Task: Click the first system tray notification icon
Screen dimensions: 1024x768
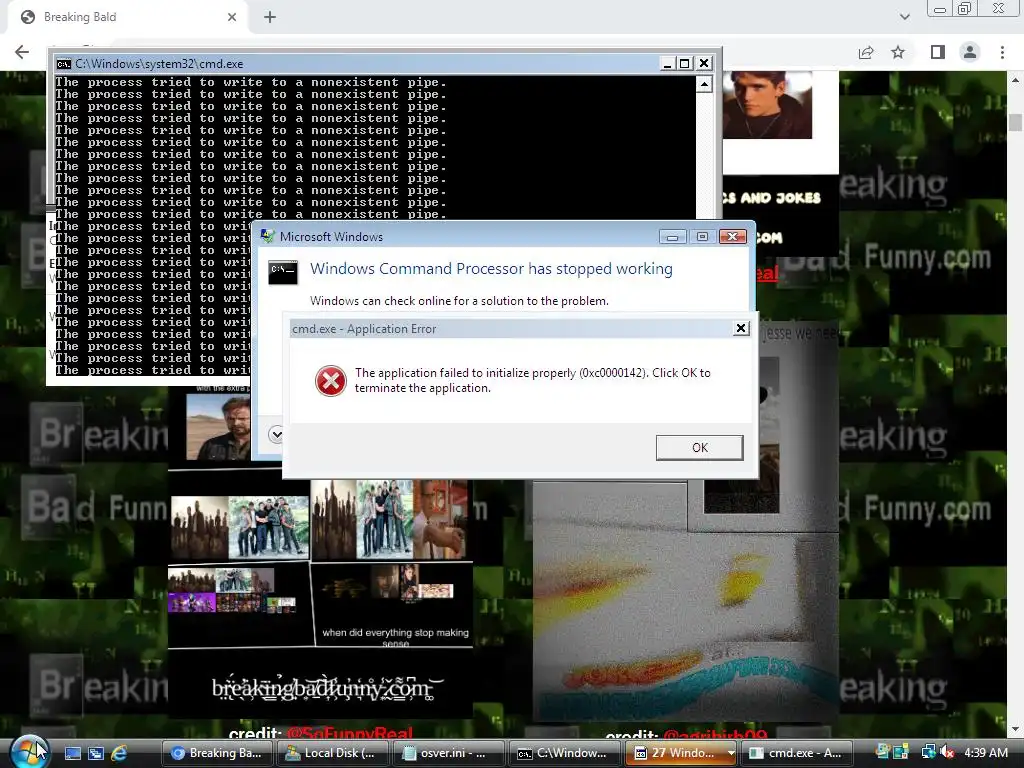Action: point(883,752)
